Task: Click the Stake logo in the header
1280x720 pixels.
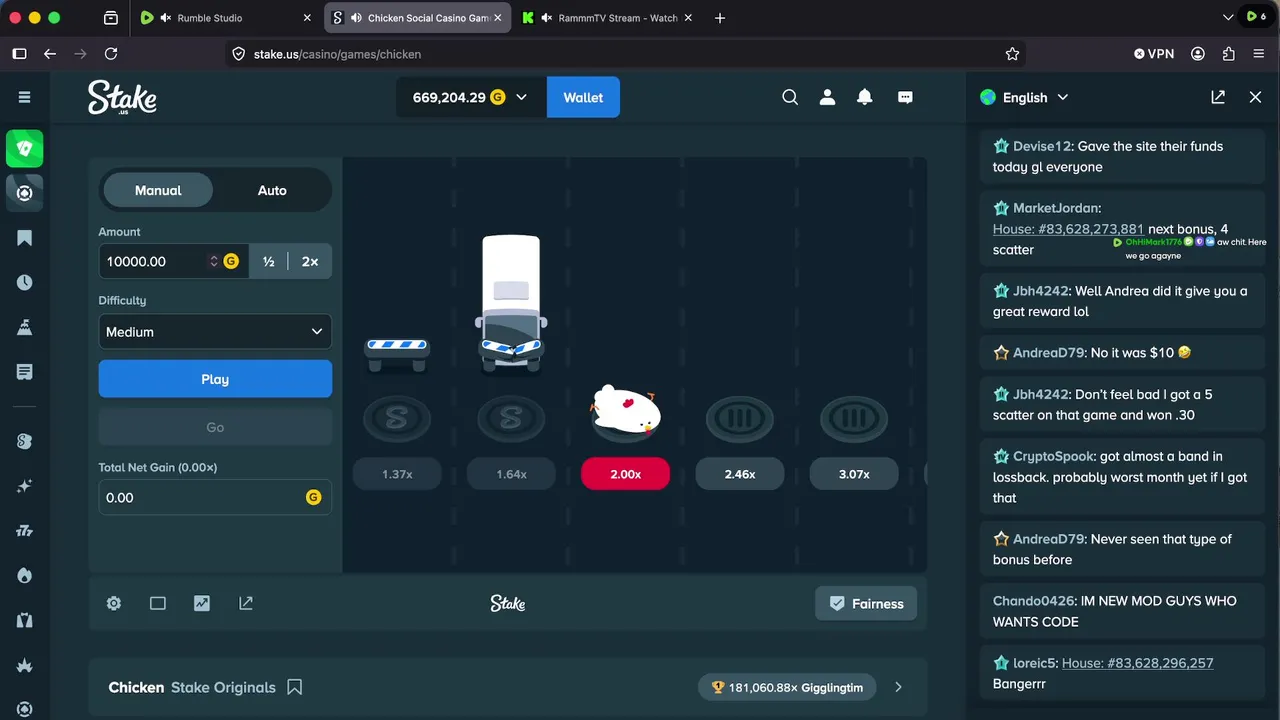Action: pyautogui.click(x=122, y=97)
